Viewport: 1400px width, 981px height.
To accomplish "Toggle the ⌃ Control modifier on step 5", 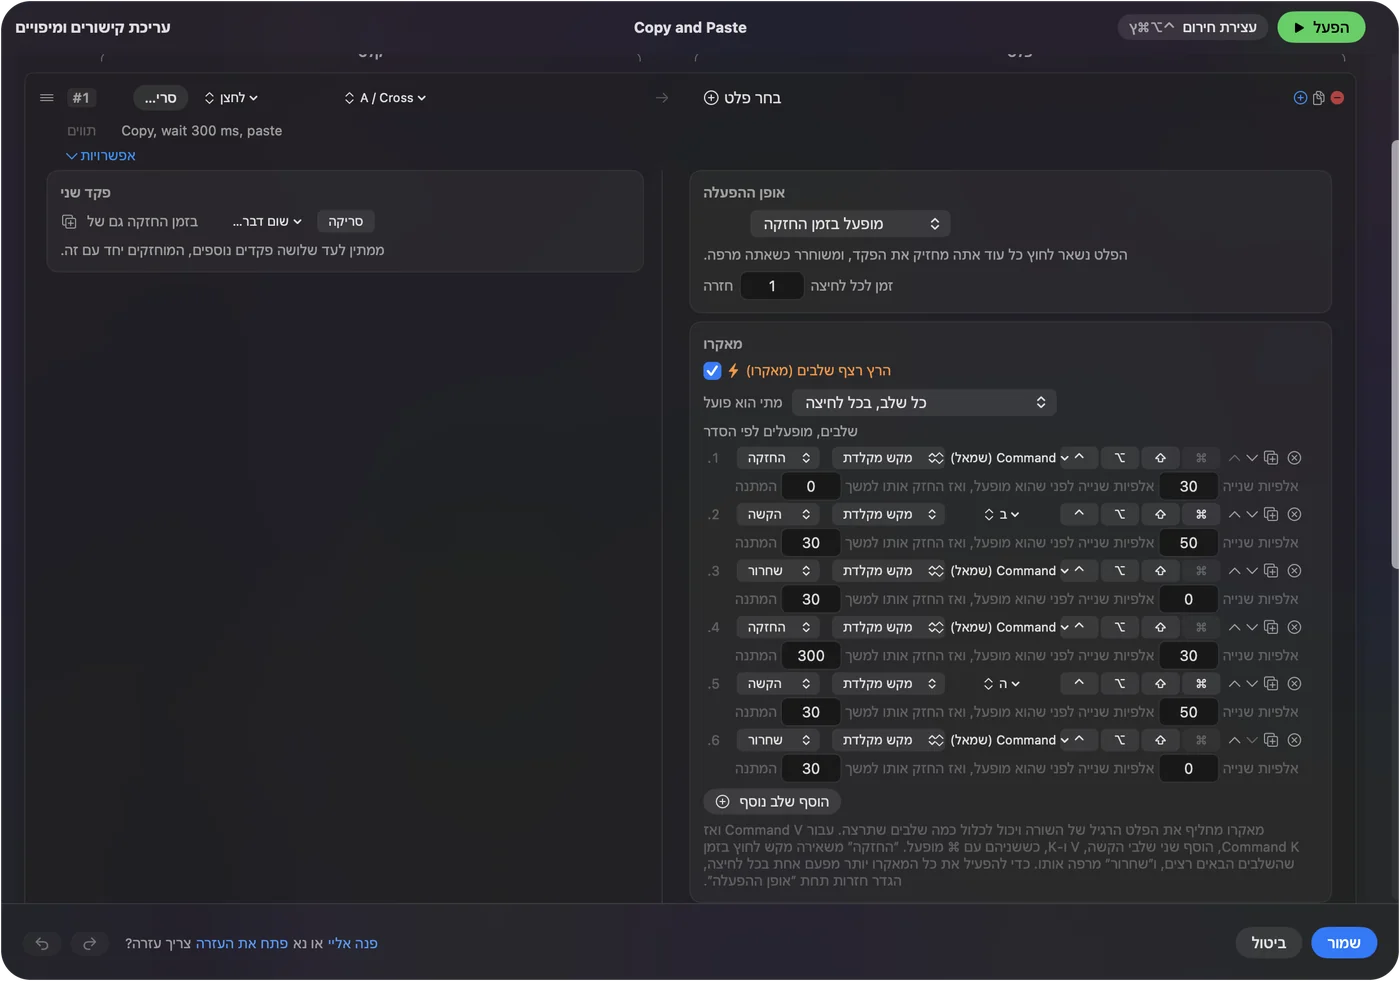I will click(1079, 684).
